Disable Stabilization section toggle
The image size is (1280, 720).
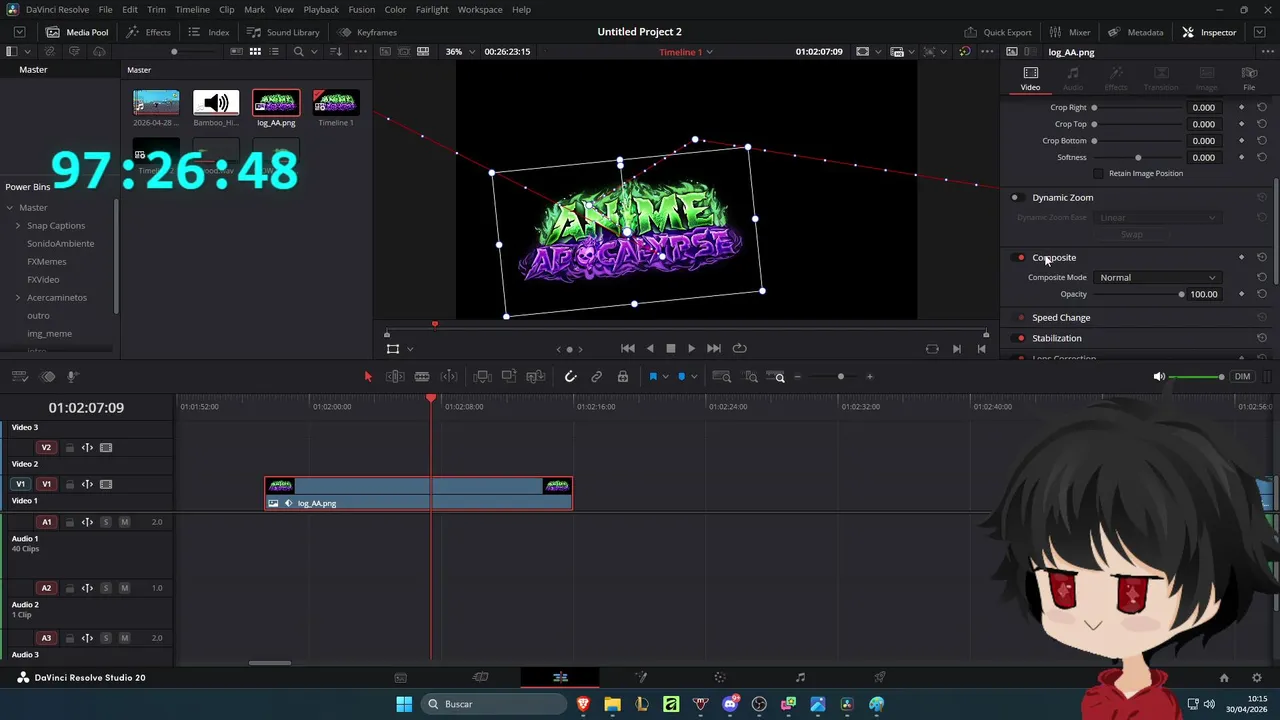click(1020, 338)
